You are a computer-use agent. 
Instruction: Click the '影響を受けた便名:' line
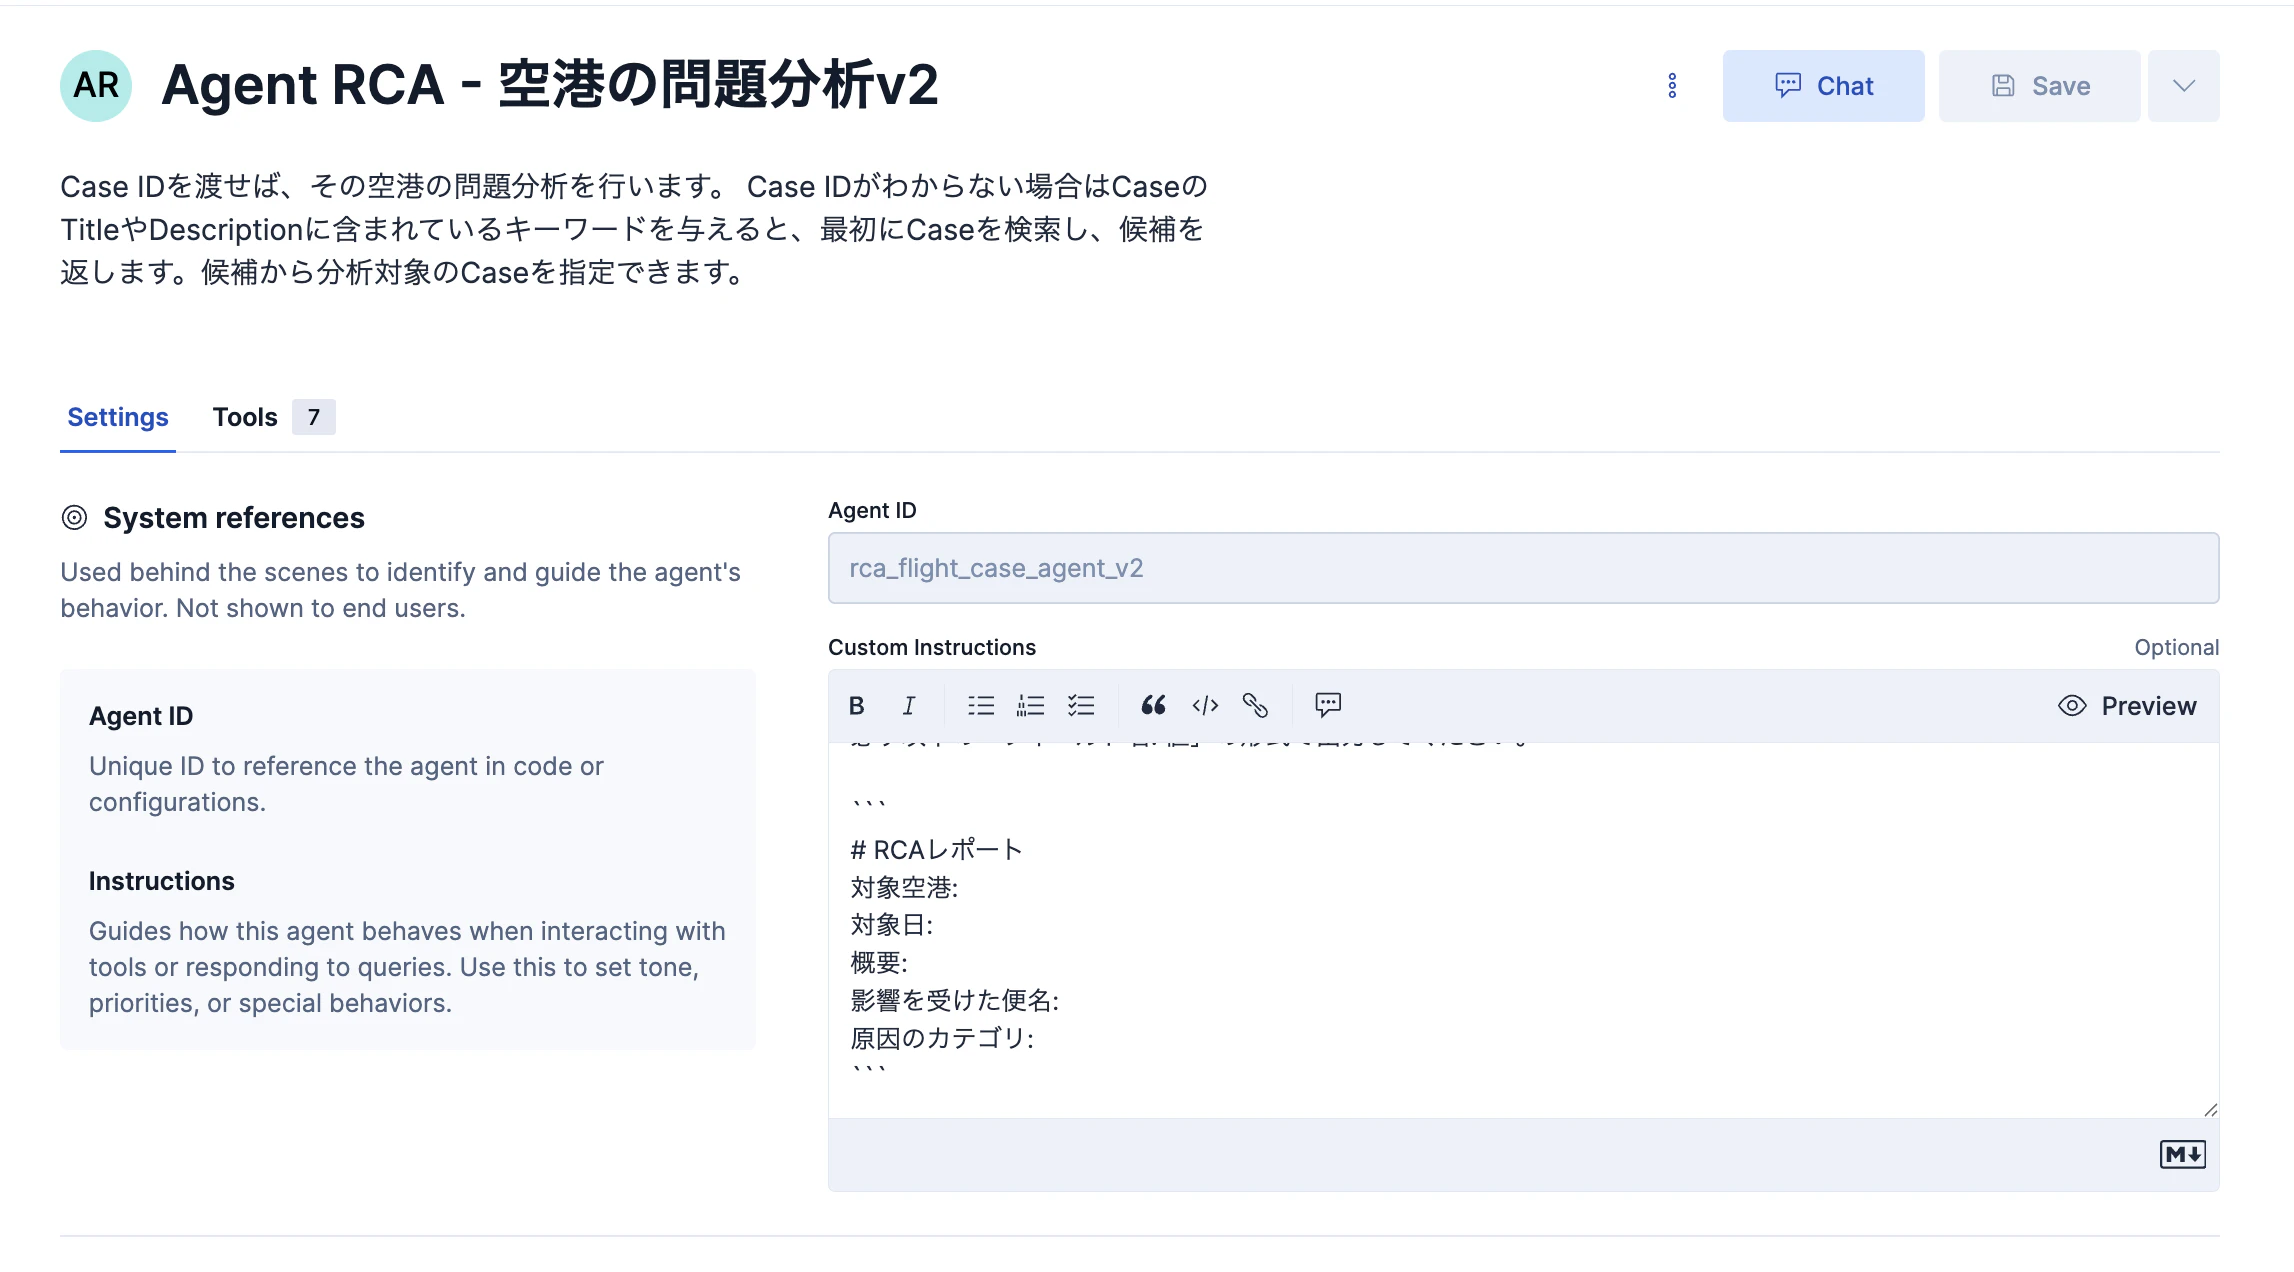click(954, 1000)
